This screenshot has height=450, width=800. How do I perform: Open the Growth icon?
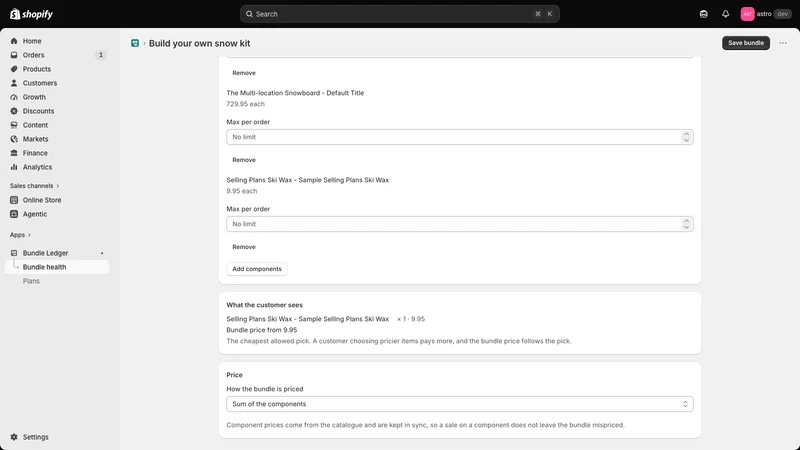(14, 97)
